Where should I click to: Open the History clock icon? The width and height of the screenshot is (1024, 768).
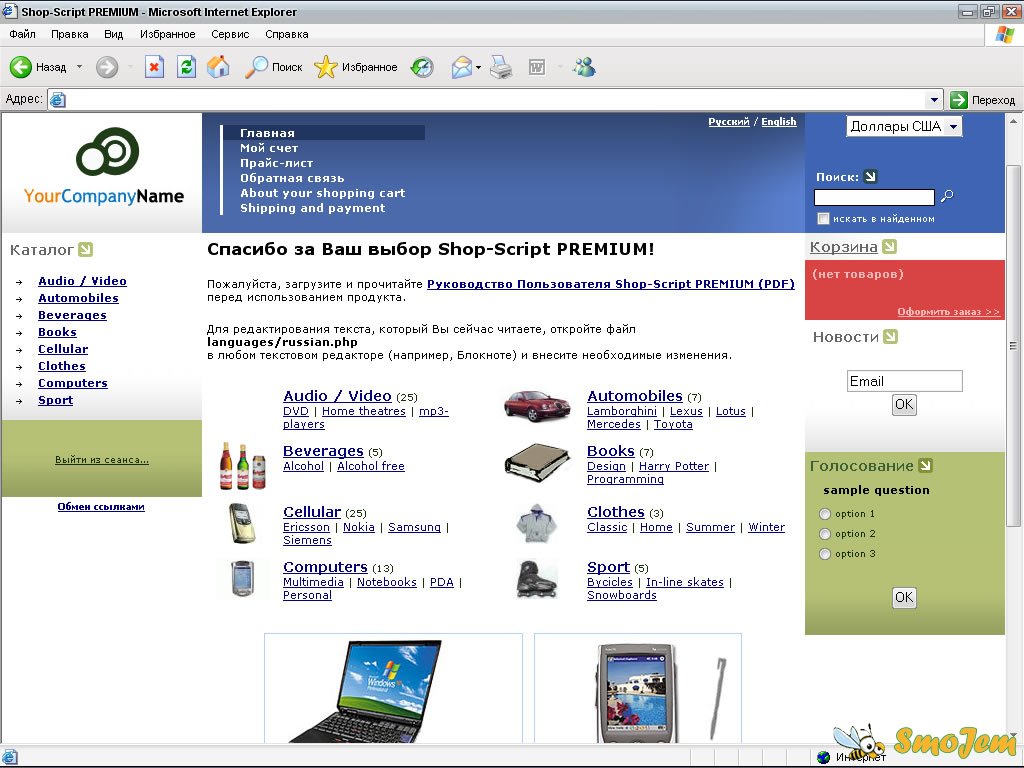(x=422, y=67)
